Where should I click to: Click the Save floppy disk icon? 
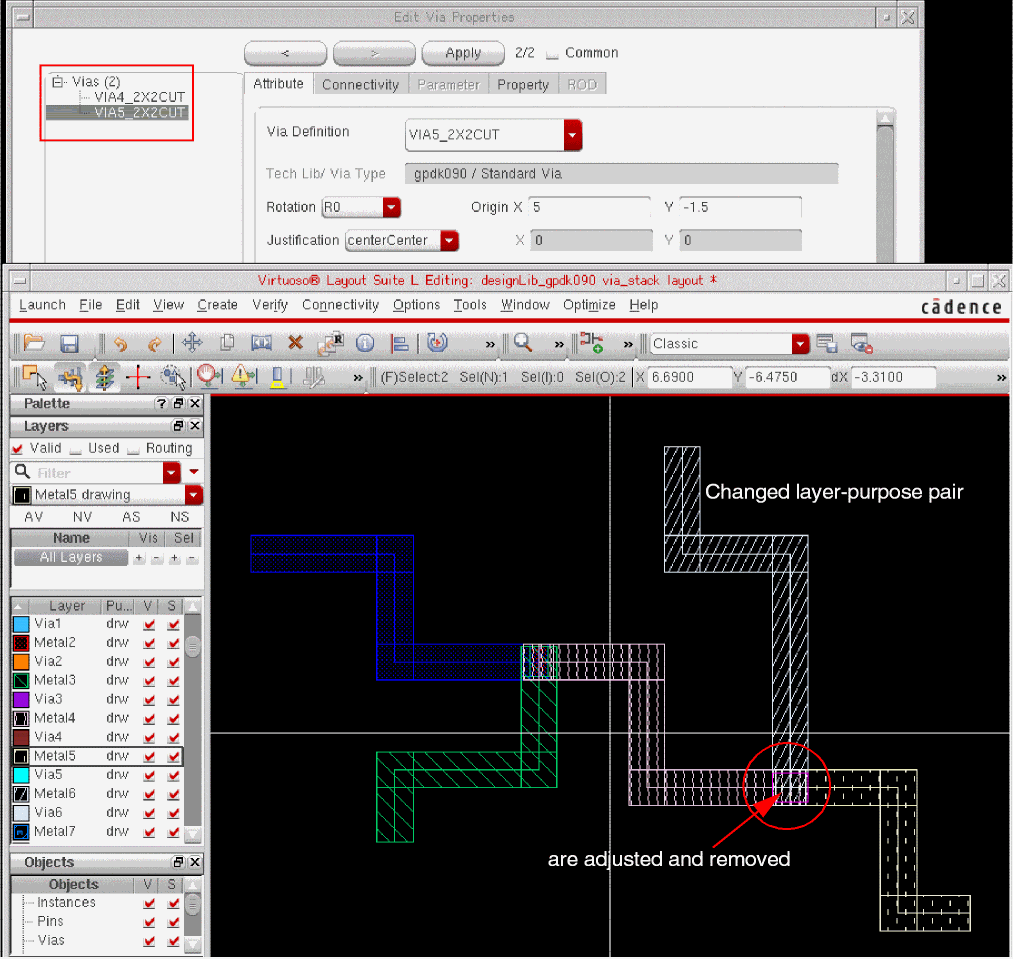click(69, 343)
